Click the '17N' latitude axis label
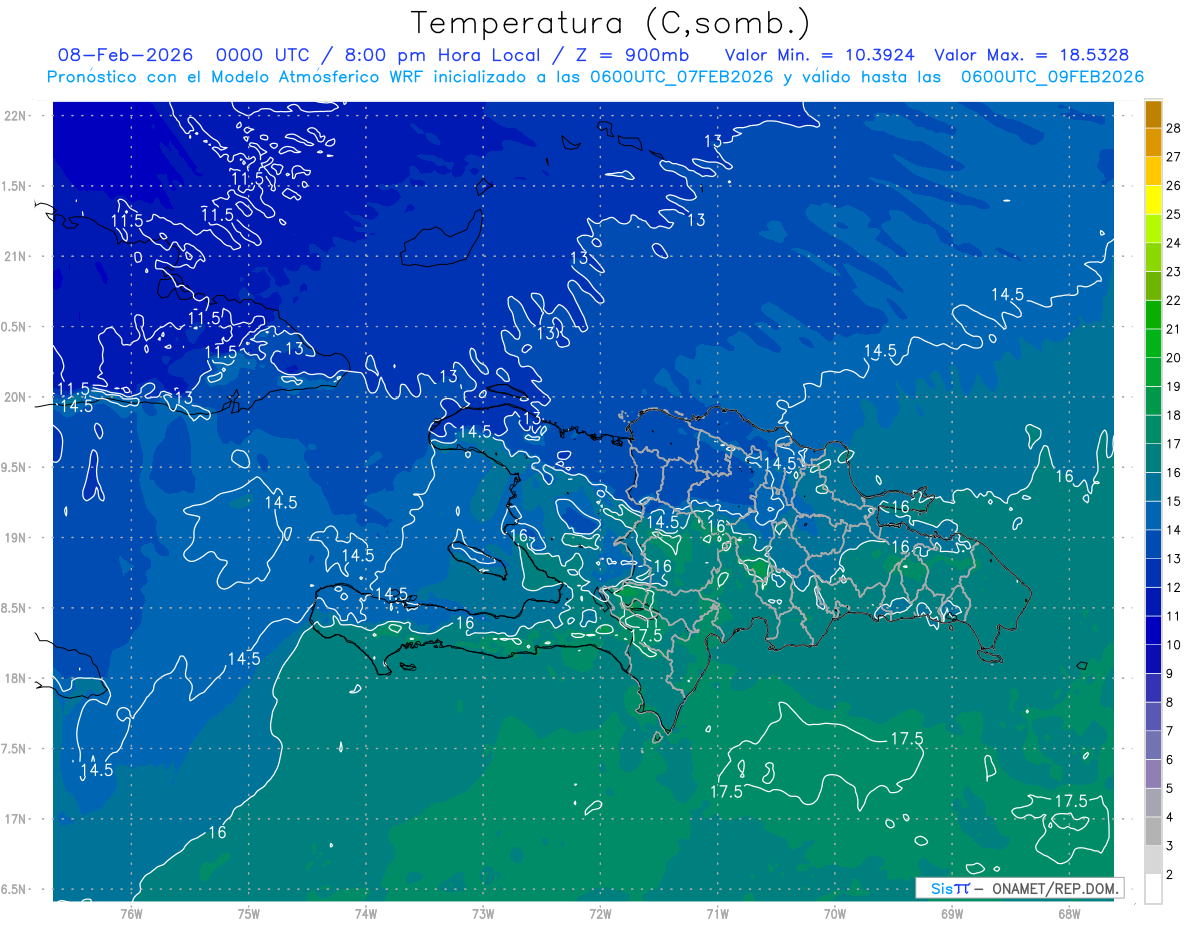Image resolution: width=1200 pixels, height=927 pixels. (x=14, y=819)
